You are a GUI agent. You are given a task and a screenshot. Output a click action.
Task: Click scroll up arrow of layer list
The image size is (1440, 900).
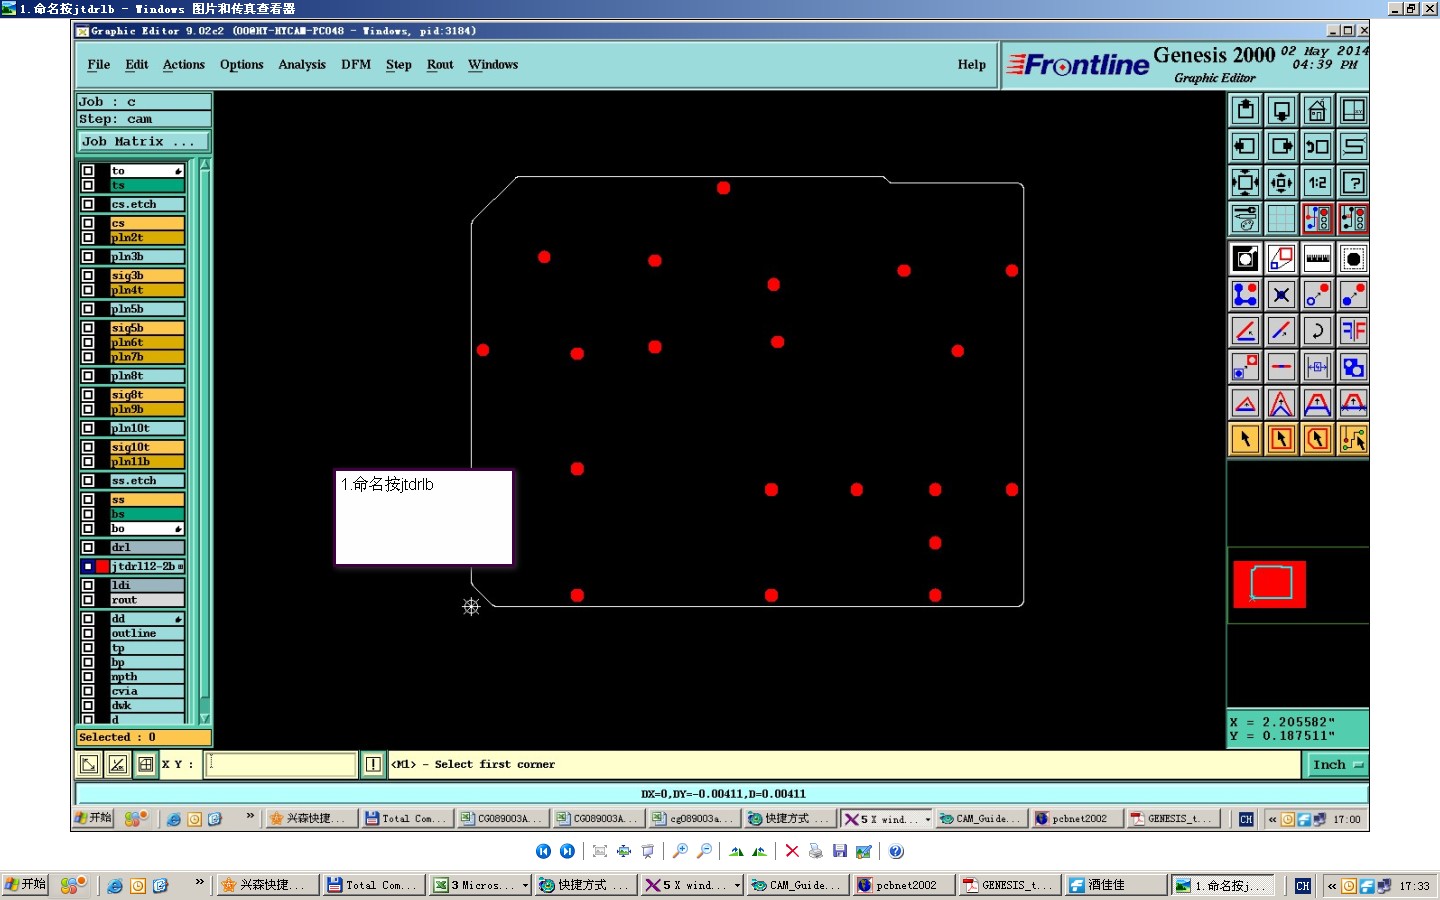[x=205, y=165]
